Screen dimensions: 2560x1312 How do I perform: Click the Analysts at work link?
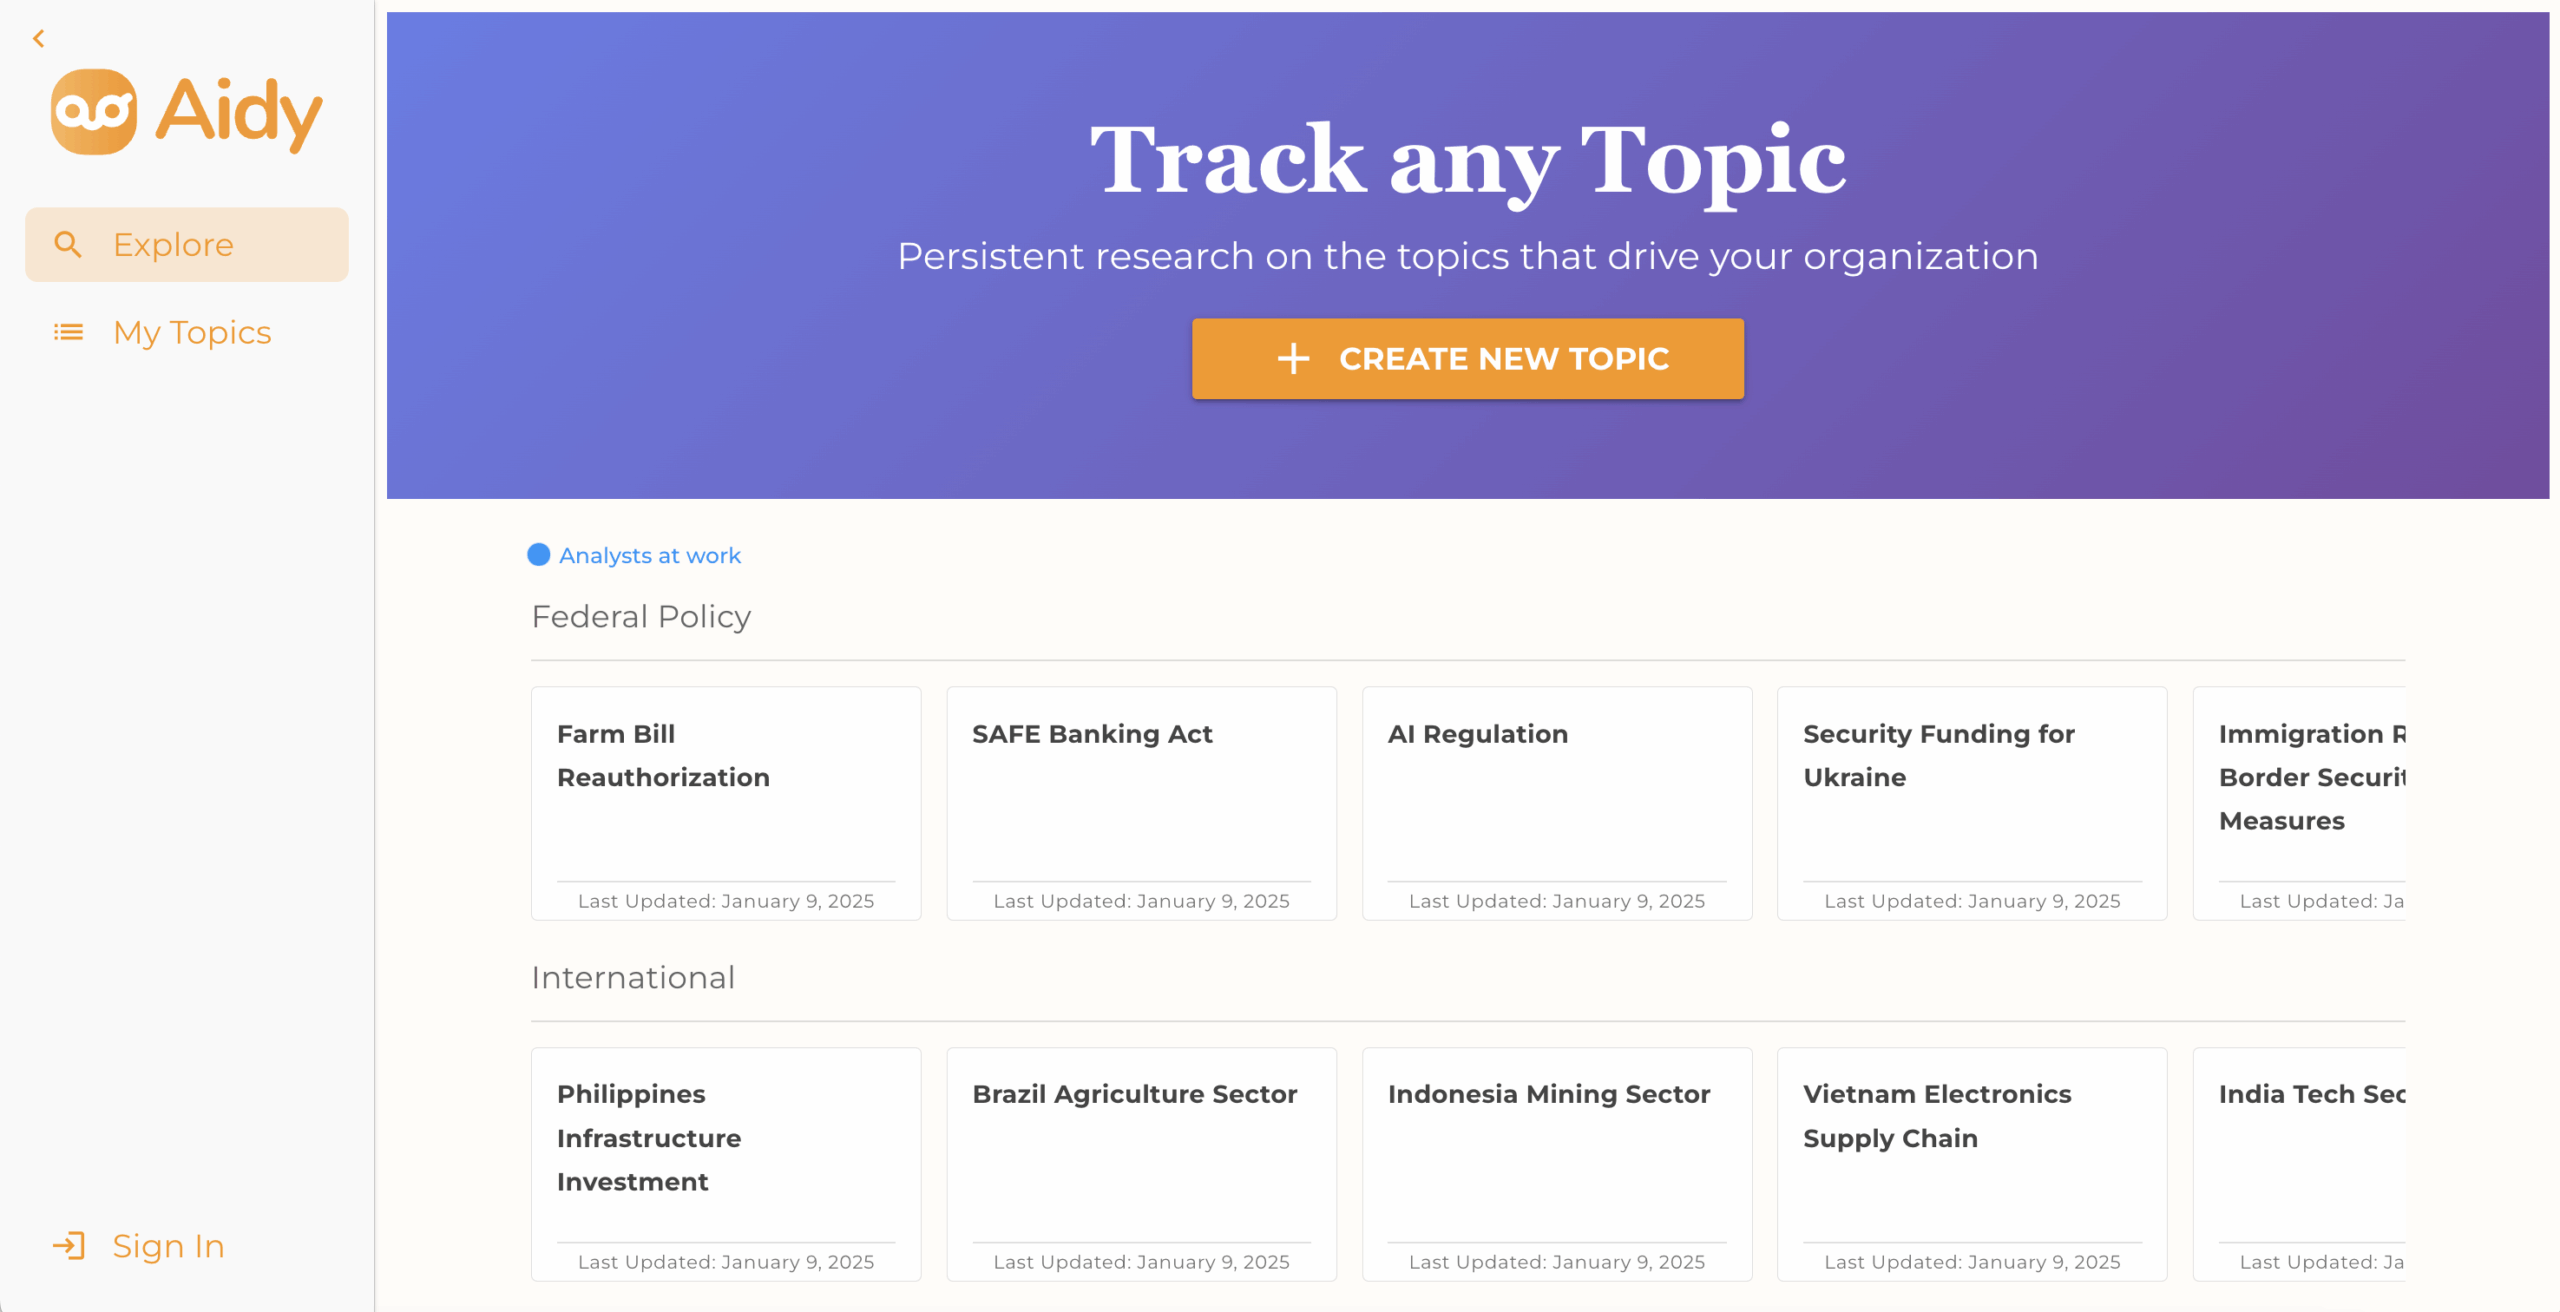click(649, 555)
